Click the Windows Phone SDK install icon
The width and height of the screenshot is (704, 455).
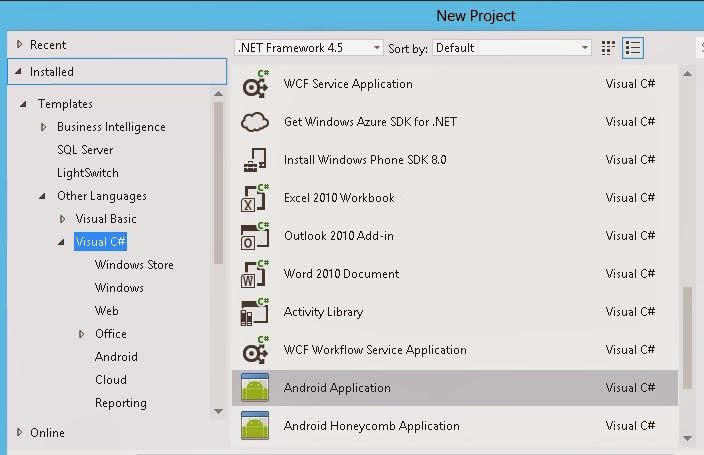255,160
